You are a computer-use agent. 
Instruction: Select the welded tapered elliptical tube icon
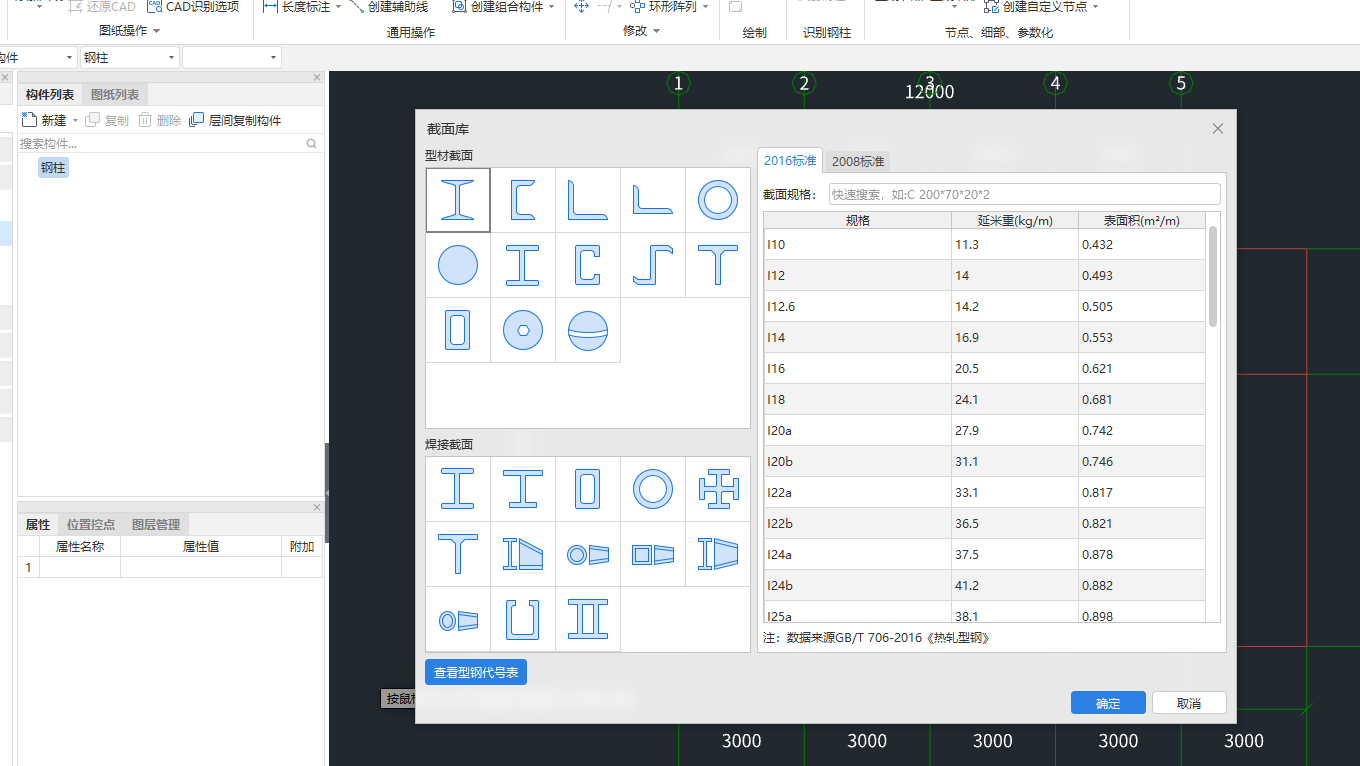458,619
